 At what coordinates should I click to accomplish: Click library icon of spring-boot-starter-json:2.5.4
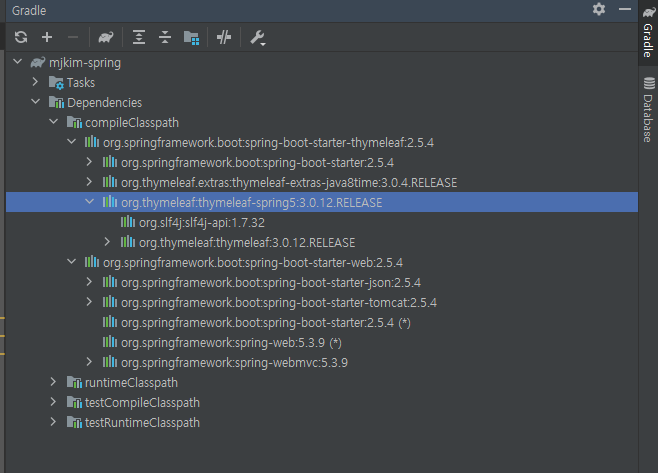(x=110, y=282)
